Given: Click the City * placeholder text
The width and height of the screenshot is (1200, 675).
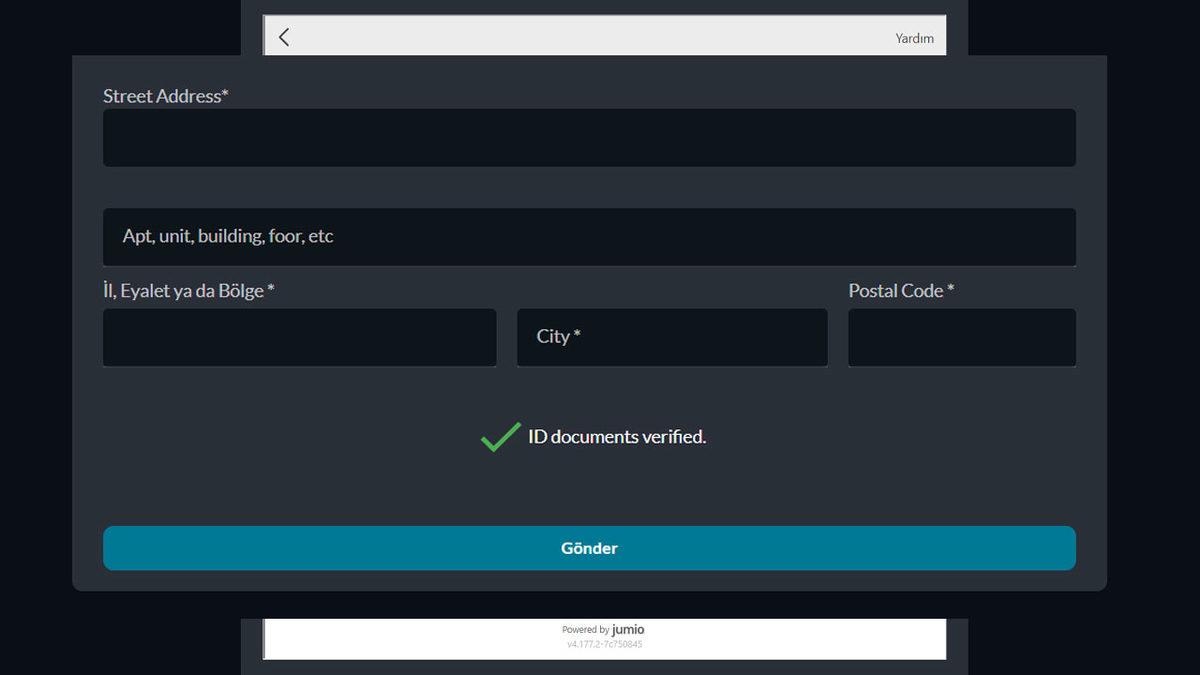Looking at the screenshot, I should [x=558, y=337].
